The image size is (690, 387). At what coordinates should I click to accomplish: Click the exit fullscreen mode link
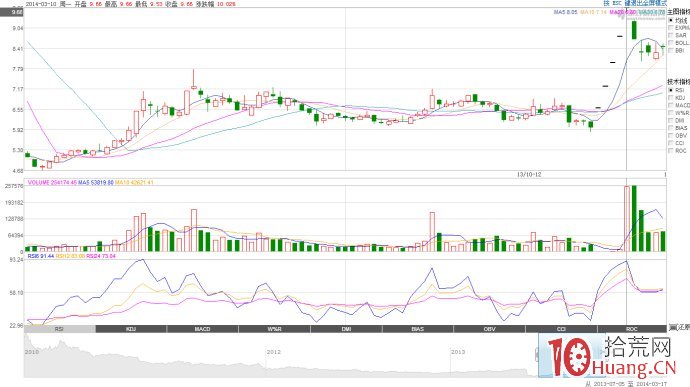point(646,3)
